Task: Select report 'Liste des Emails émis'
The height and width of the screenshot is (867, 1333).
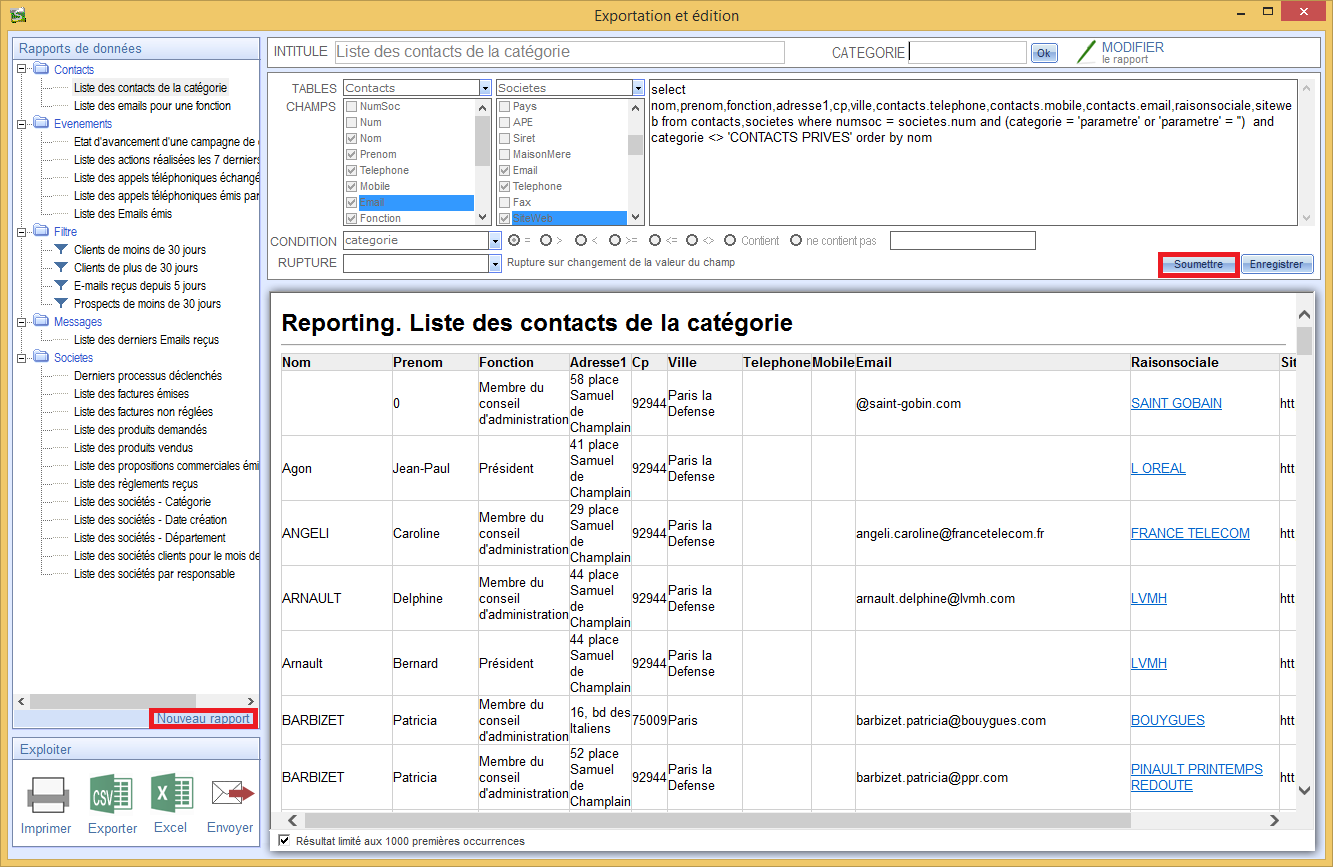Action: 123,214
